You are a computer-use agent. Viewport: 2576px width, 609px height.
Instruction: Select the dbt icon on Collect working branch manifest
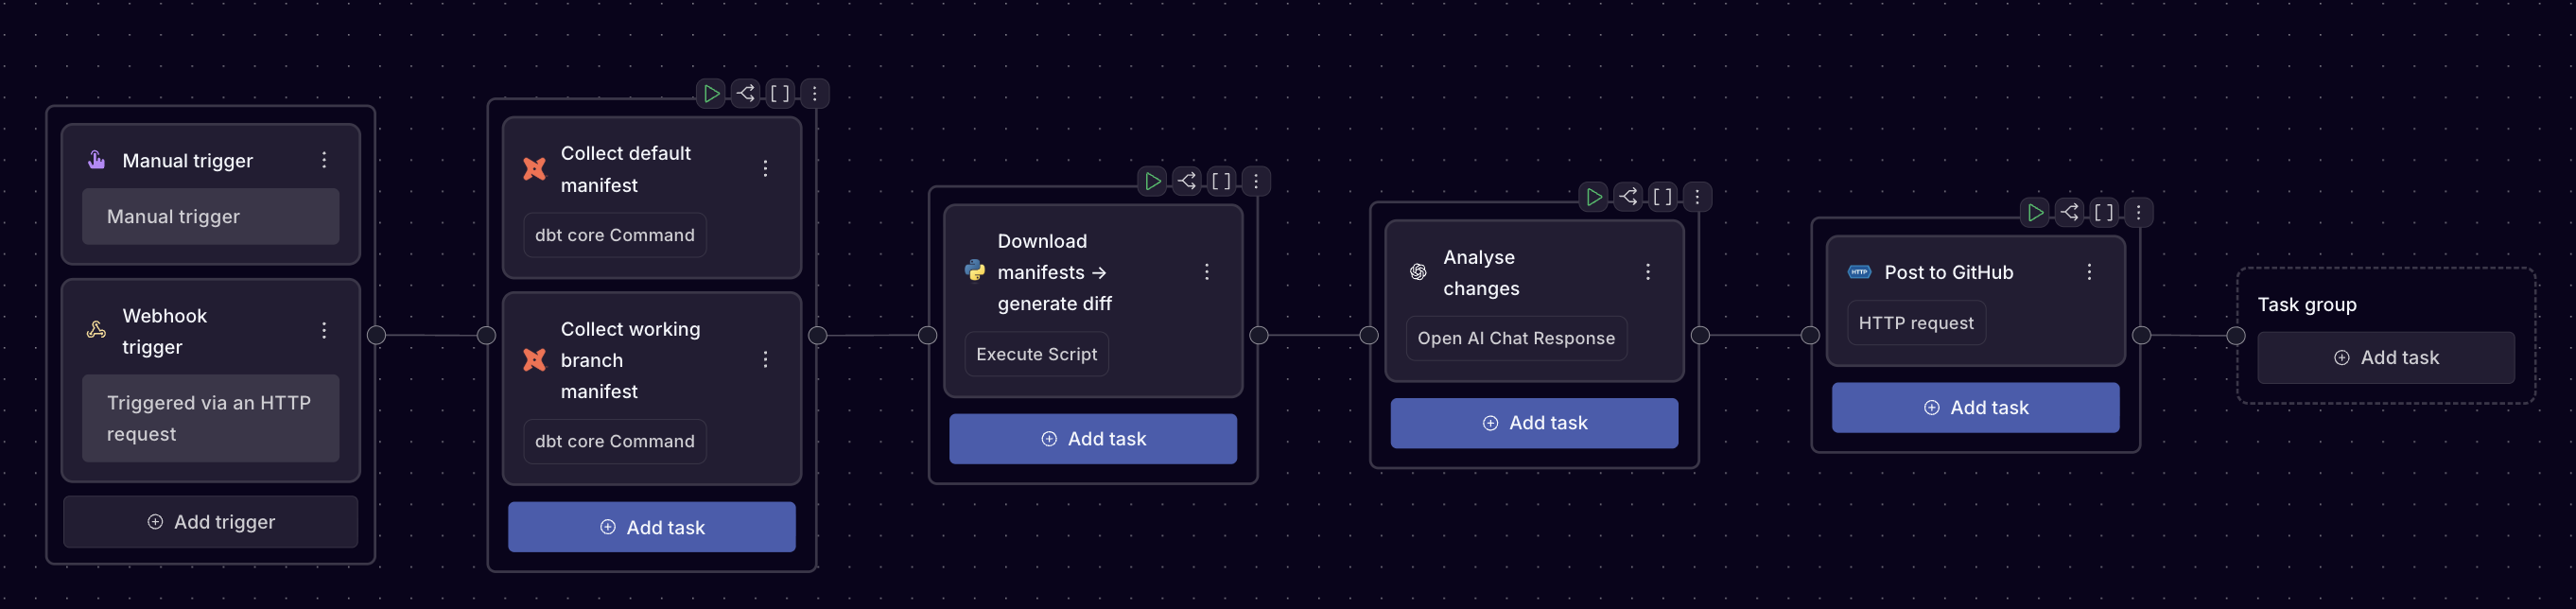point(535,360)
